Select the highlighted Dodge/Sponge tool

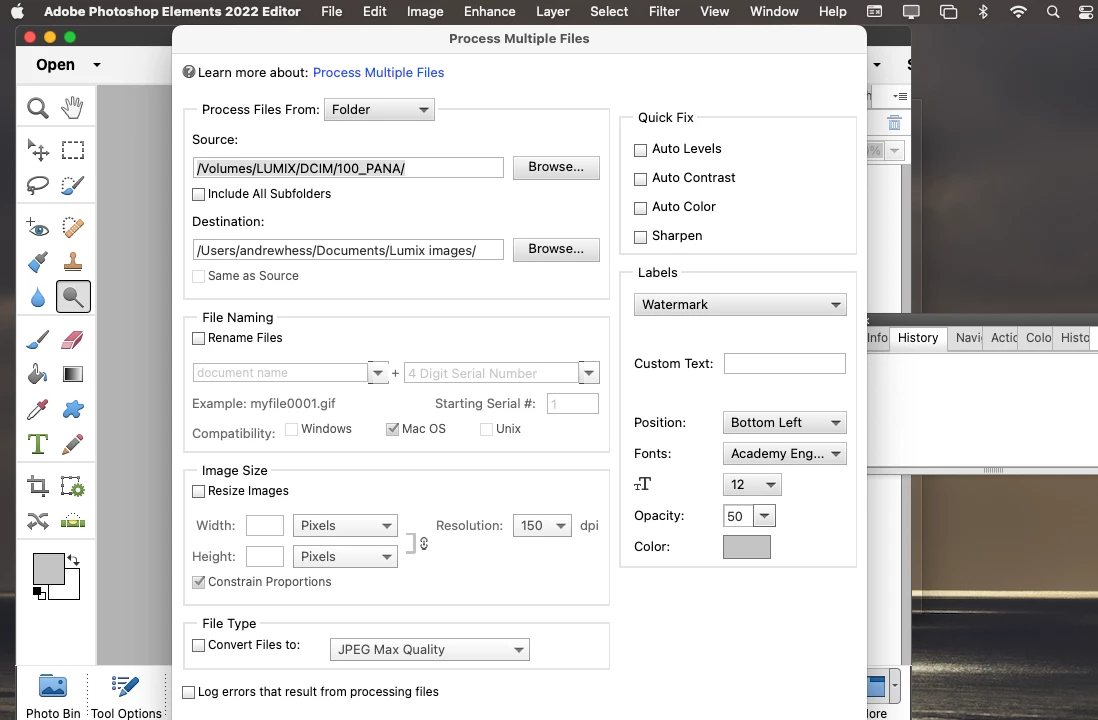(73, 297)
